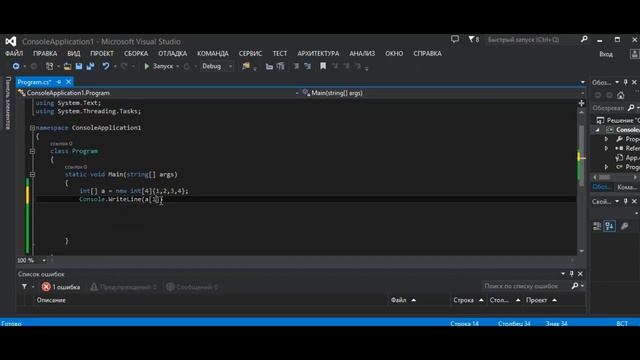Click the Solution Explorer search magnifier icon

pyautogui.click(x=631, y=108)
